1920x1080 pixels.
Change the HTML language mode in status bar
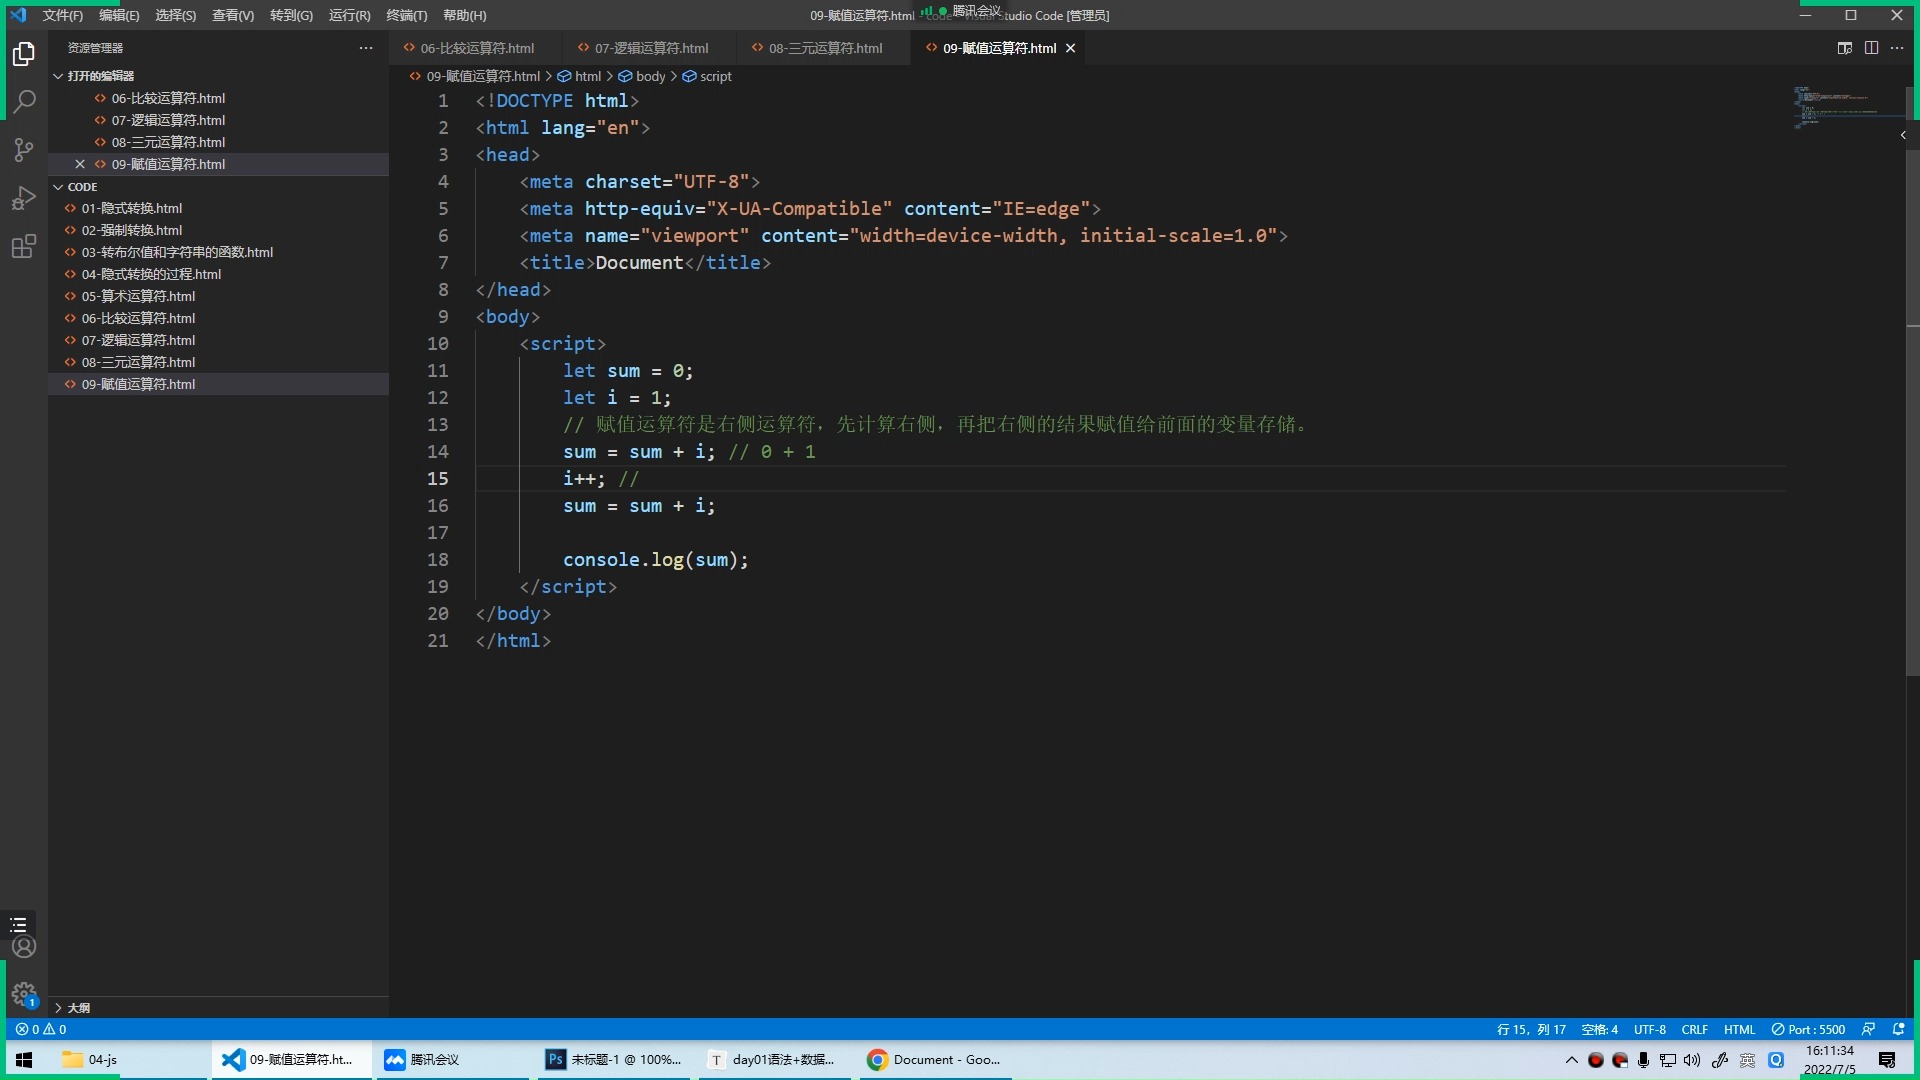(x=1739, y=1029)
